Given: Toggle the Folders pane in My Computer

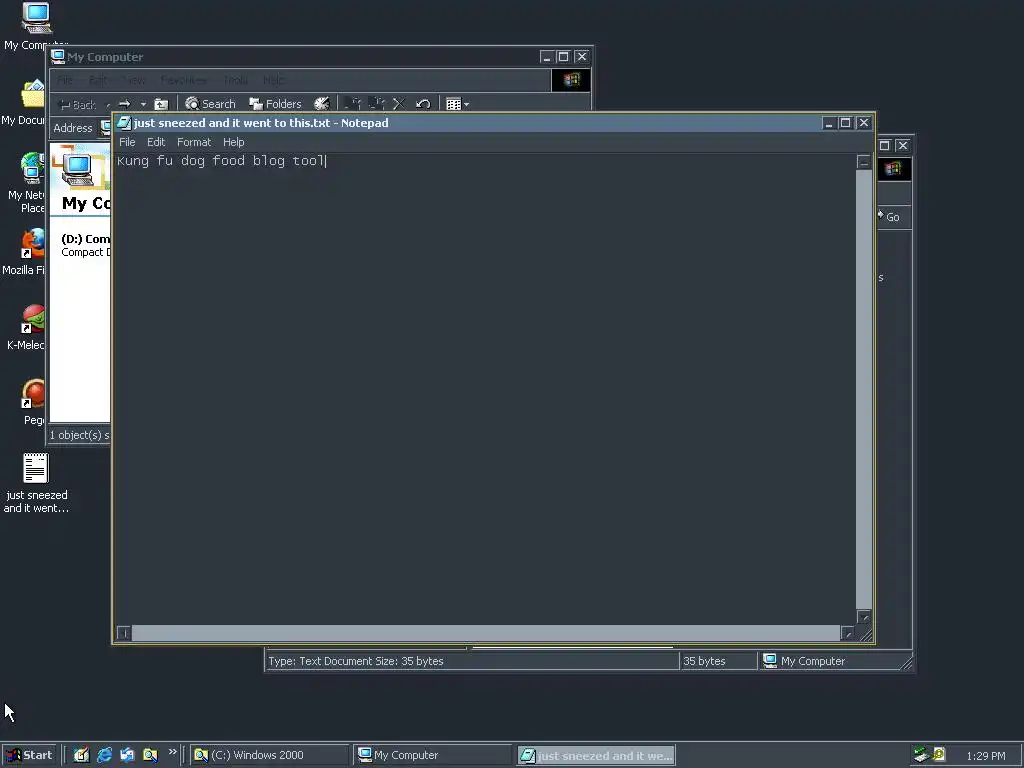Looking at the screenshot, I should coord(275,104).
